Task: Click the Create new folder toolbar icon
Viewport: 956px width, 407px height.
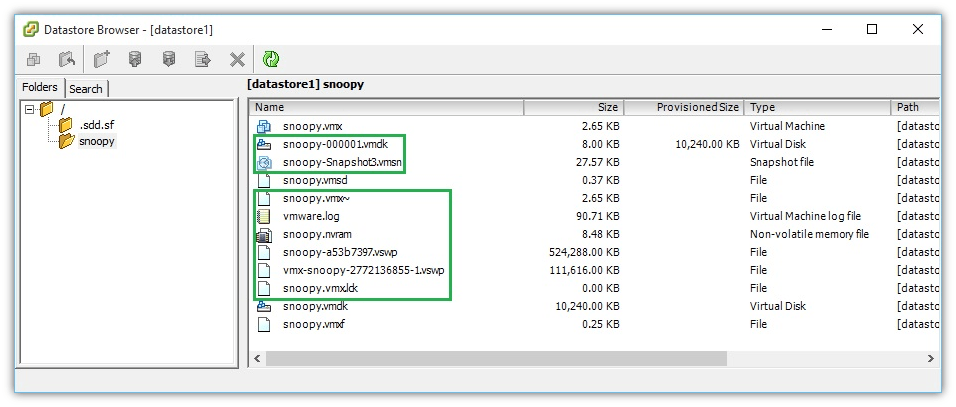Action: pos(102,59)
